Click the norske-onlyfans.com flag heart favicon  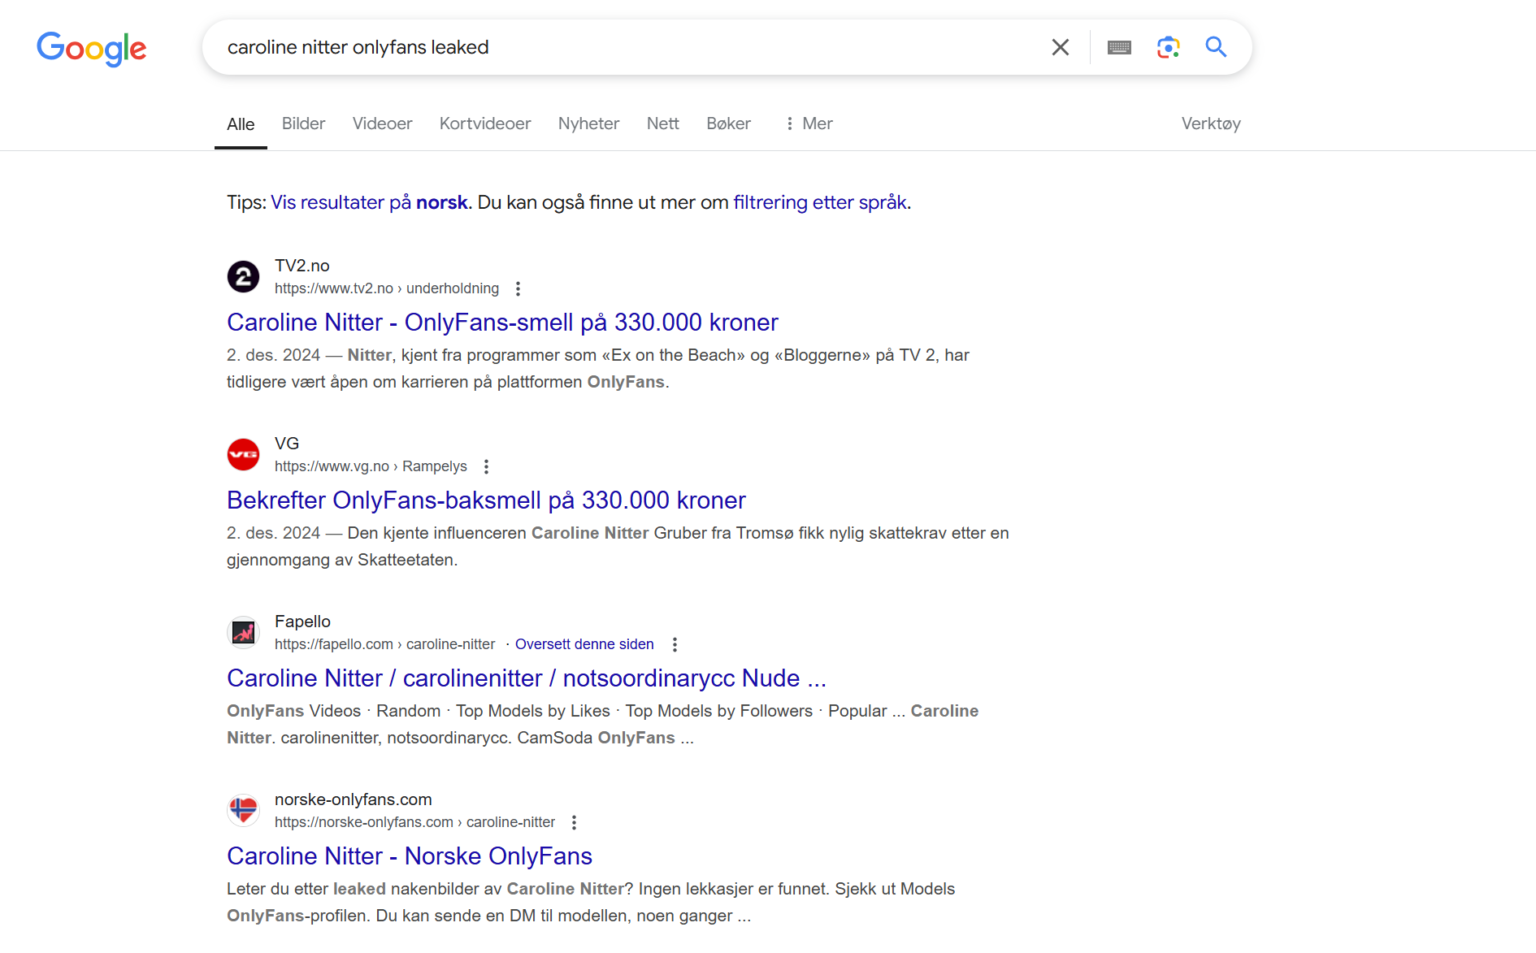coord(243,810)
